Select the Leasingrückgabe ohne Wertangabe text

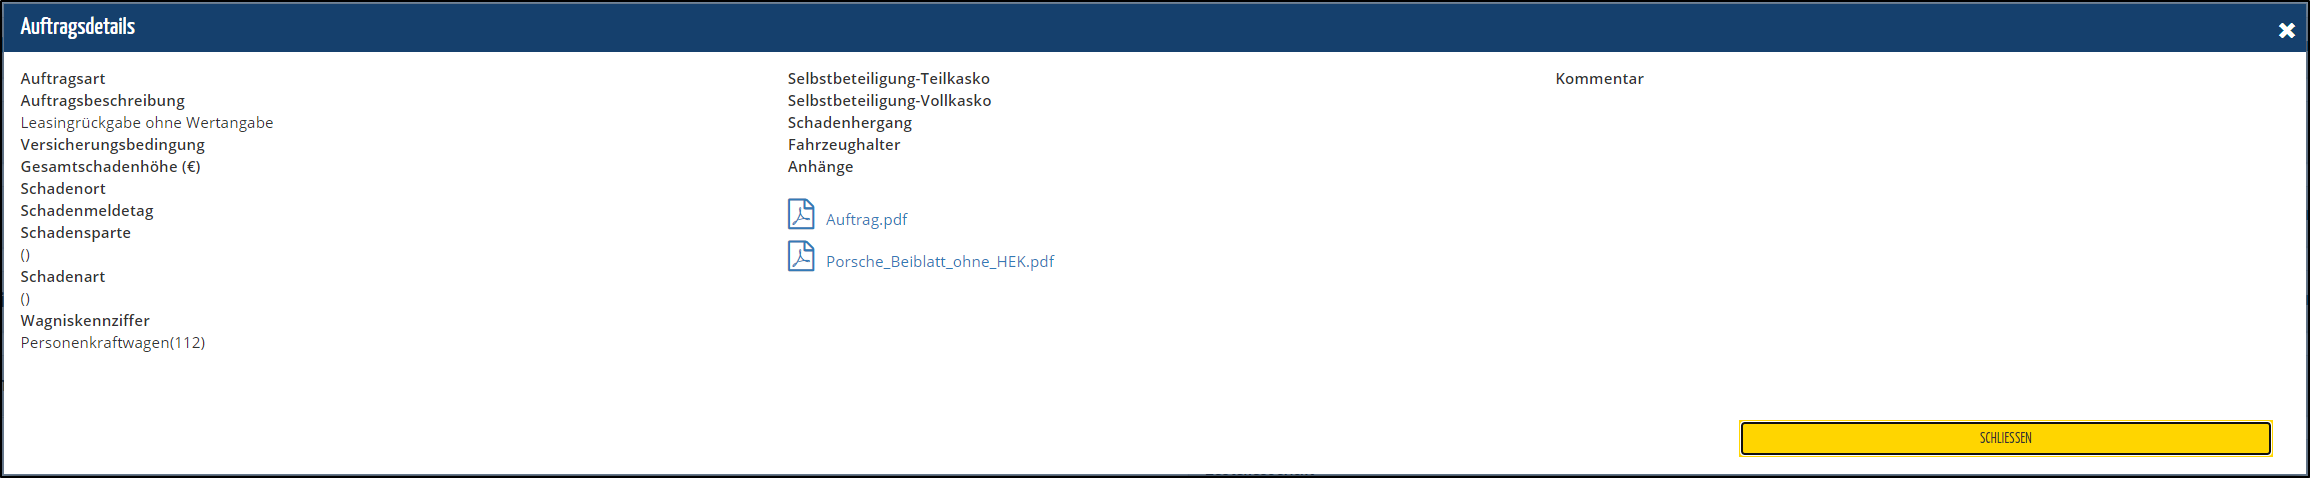(x=147, y=123)
